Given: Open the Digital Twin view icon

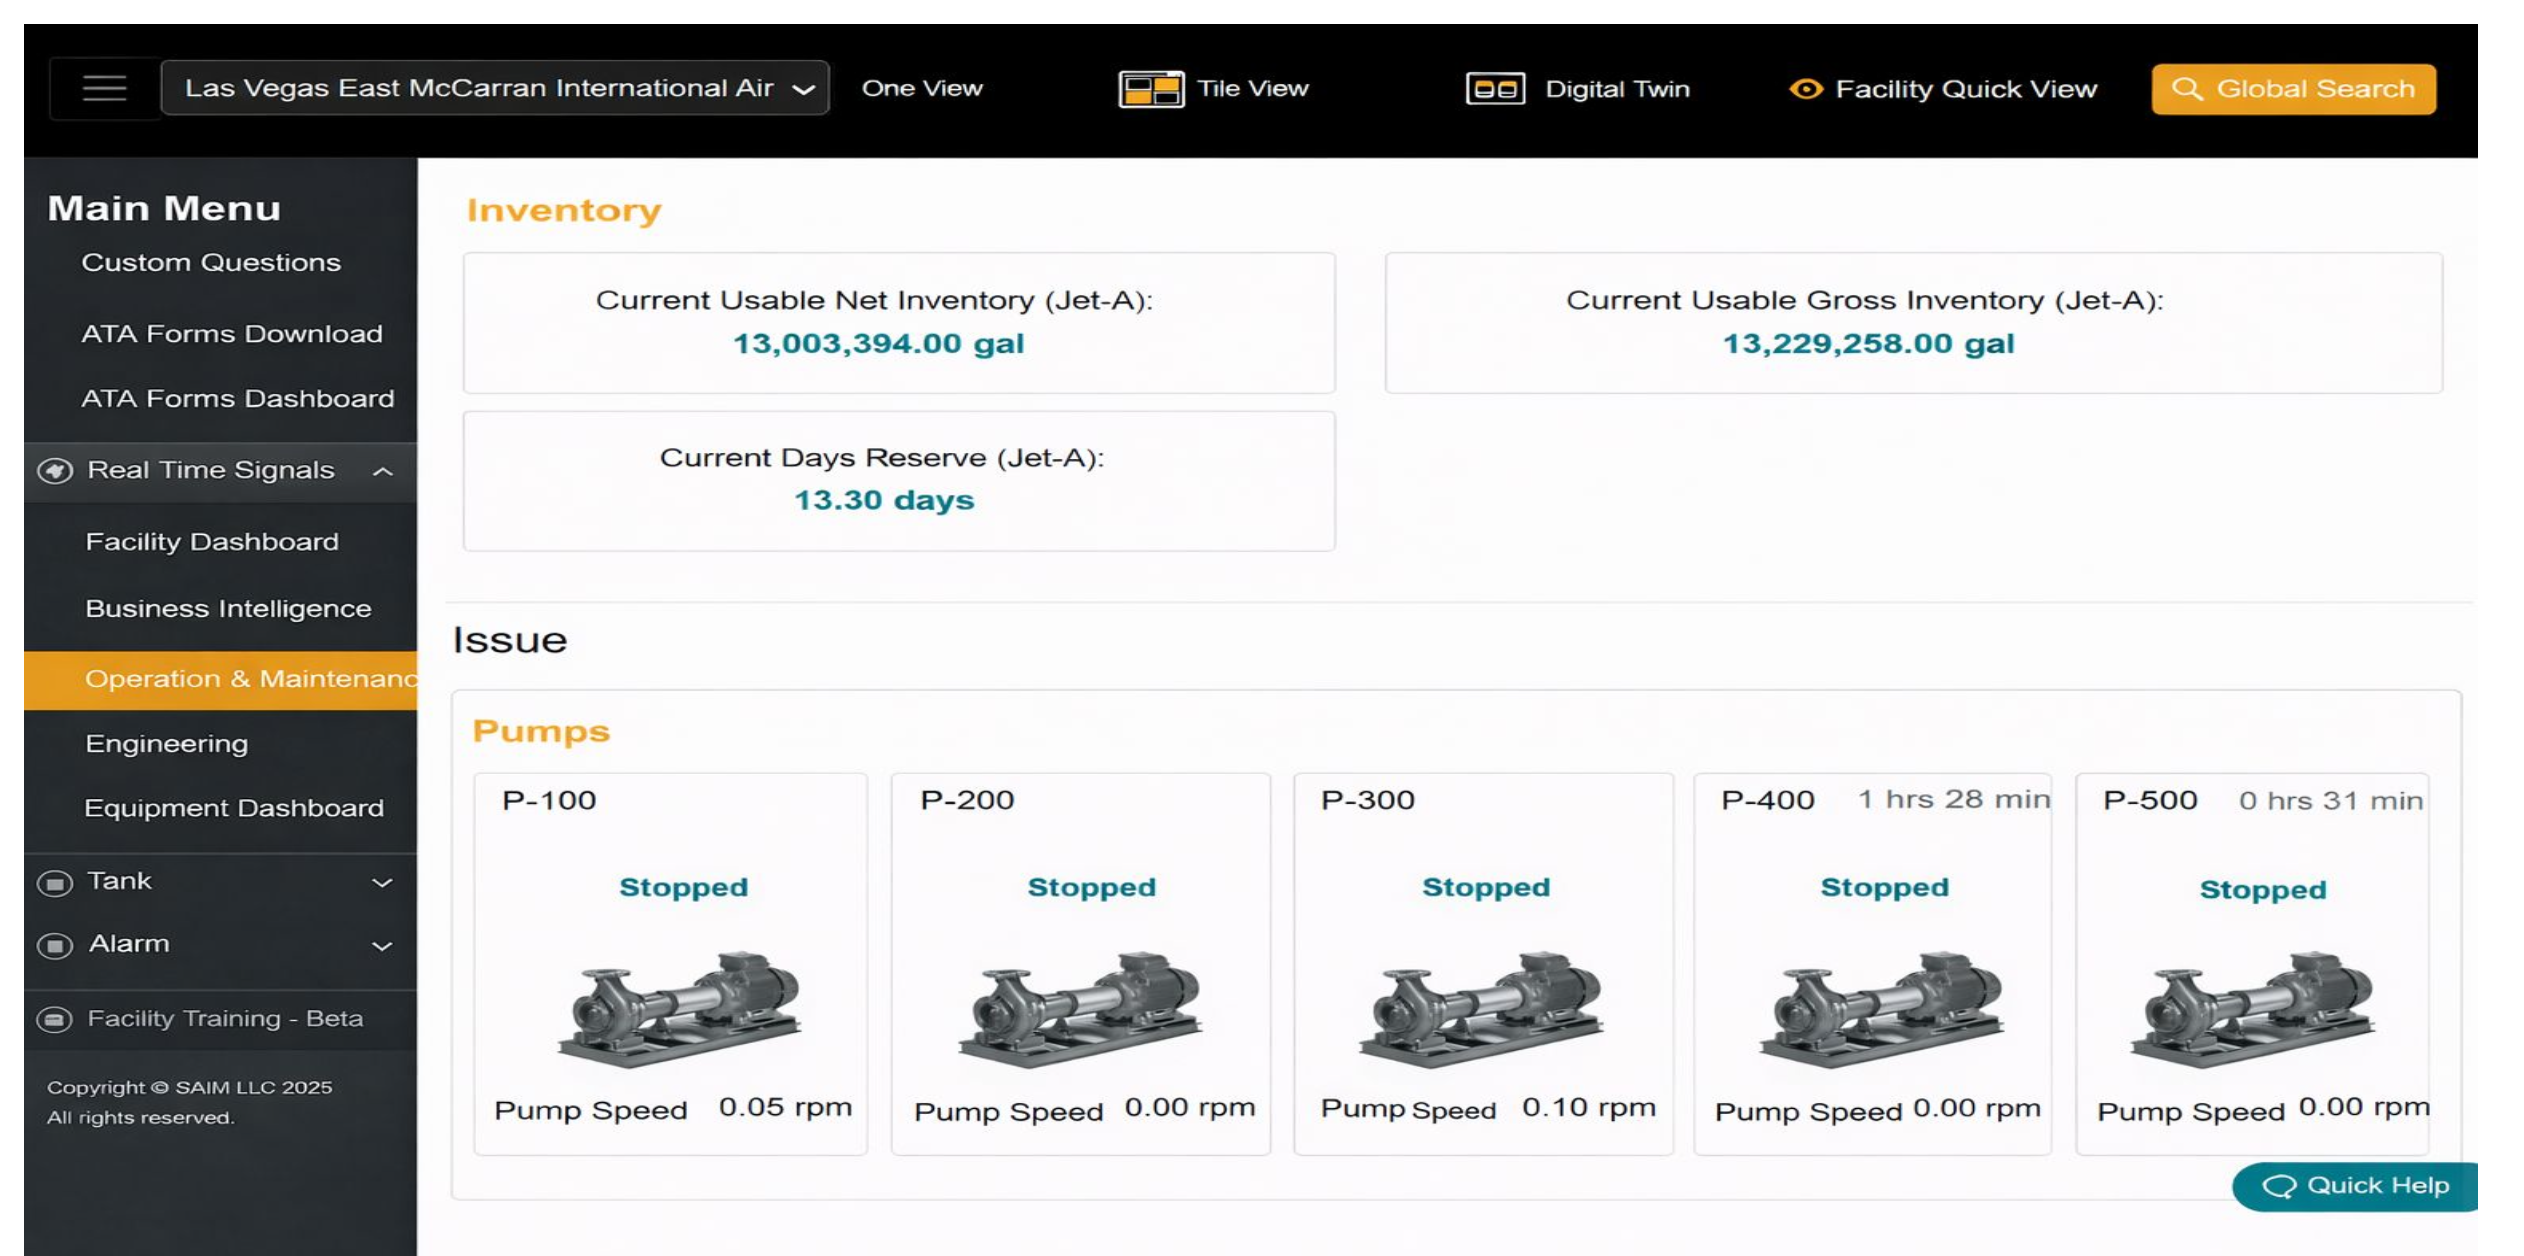Looking at the screenshot, I should [1490, 88].
